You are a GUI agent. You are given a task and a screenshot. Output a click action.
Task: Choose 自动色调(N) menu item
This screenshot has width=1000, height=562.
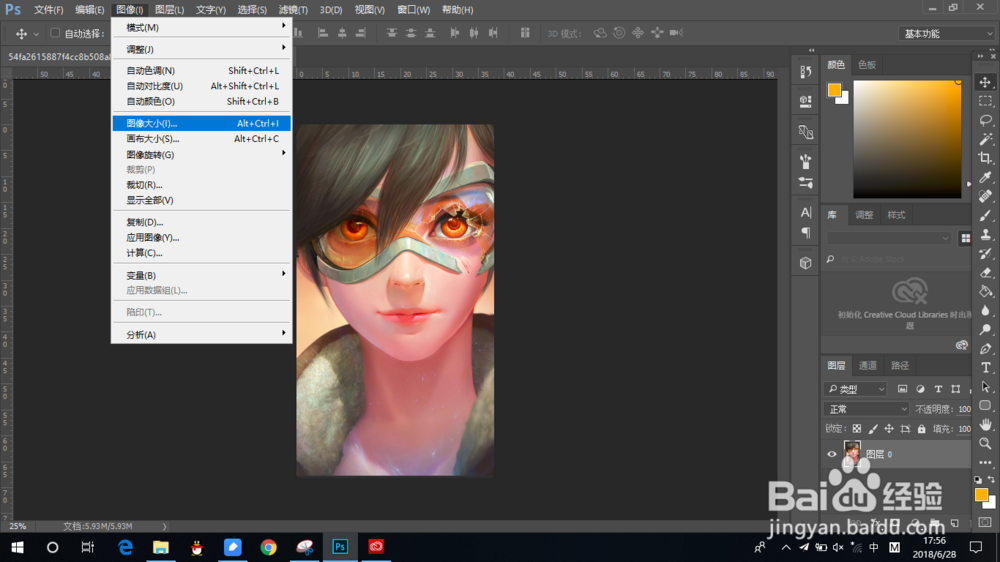pos(202,70)
